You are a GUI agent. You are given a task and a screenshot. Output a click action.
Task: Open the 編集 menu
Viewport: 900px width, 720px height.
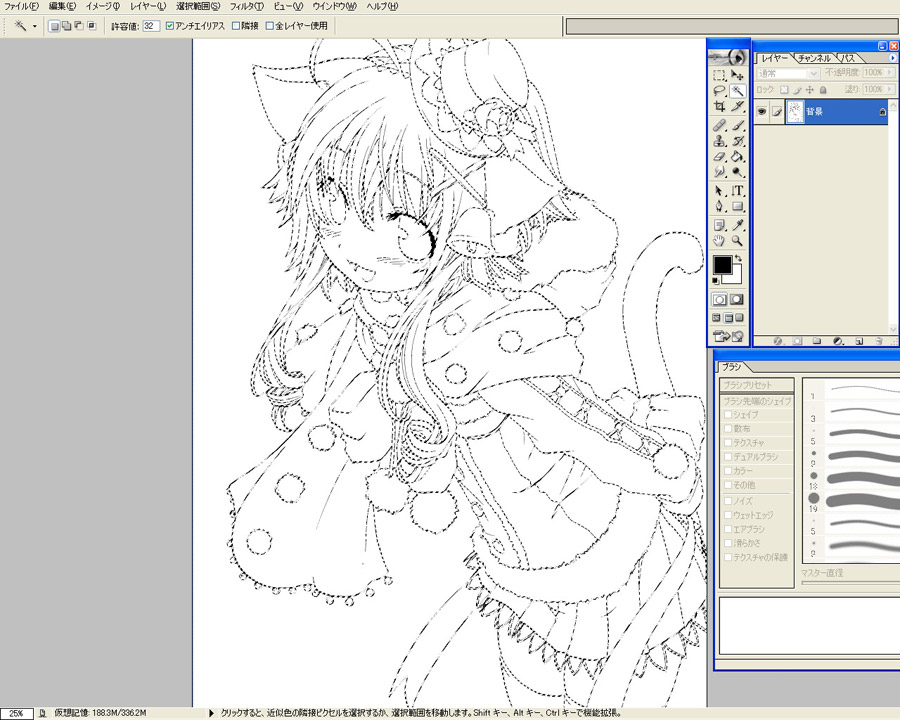[x=63, y=6]
